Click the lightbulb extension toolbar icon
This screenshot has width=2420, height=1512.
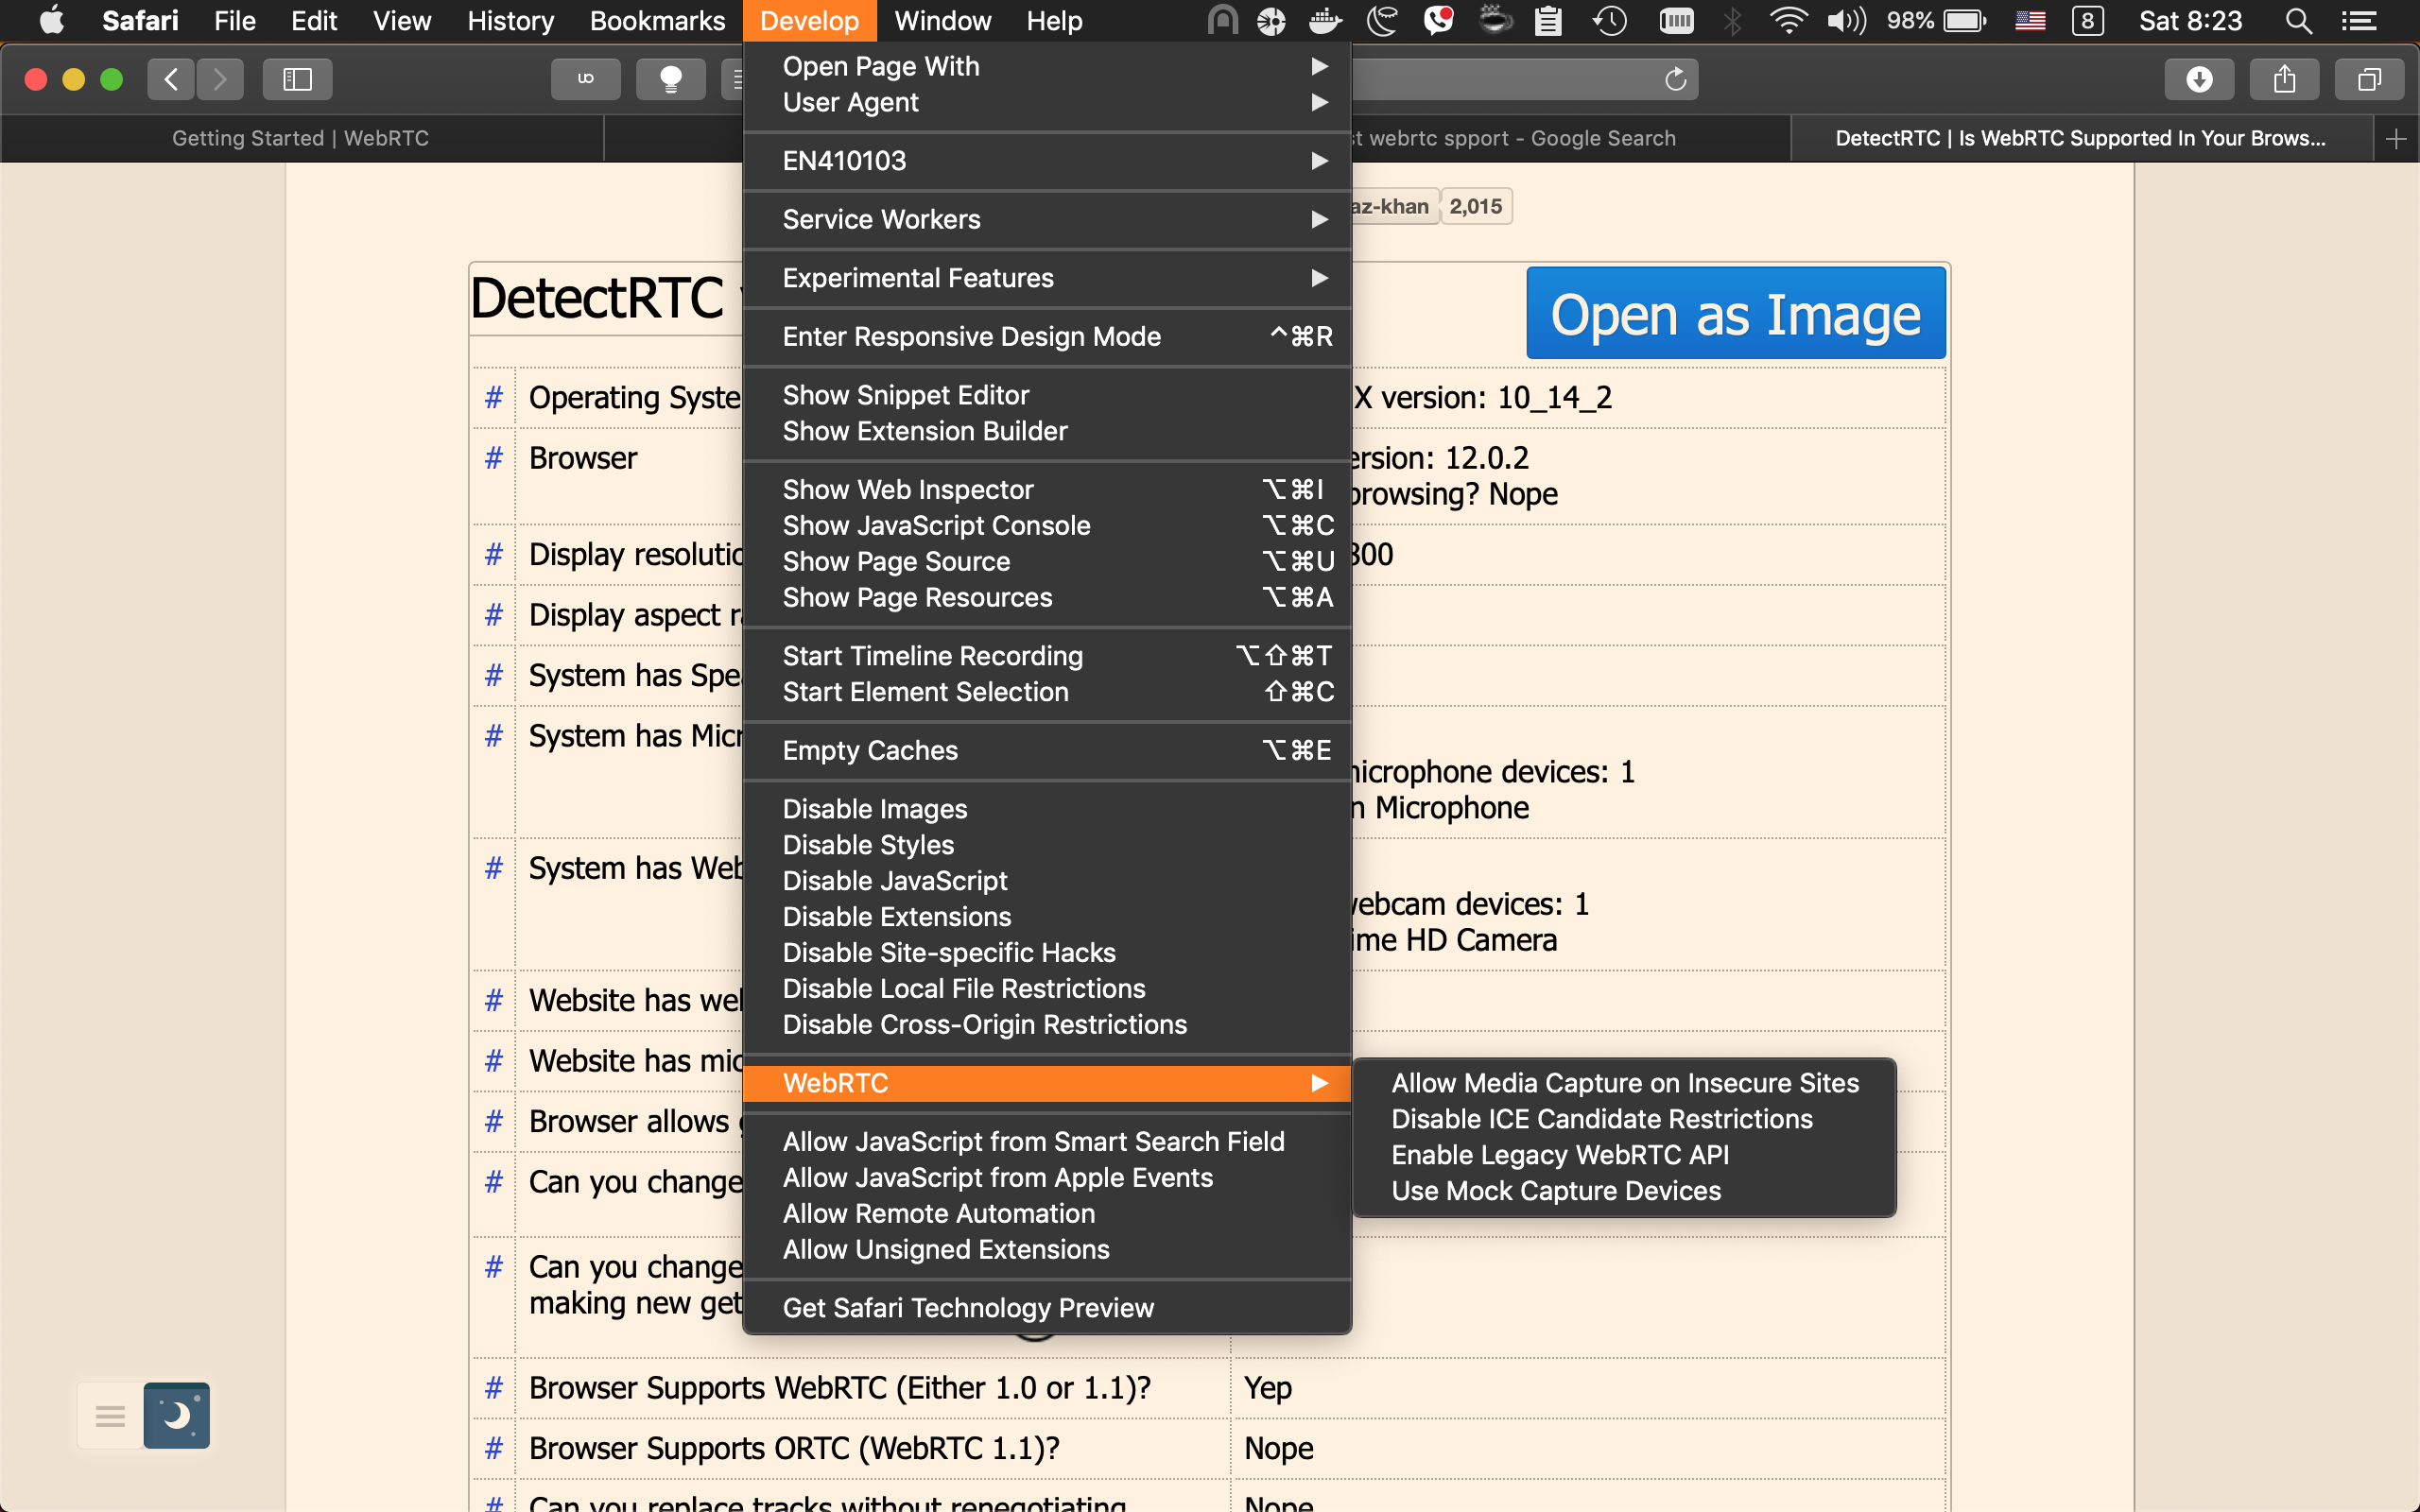[671, 79]
